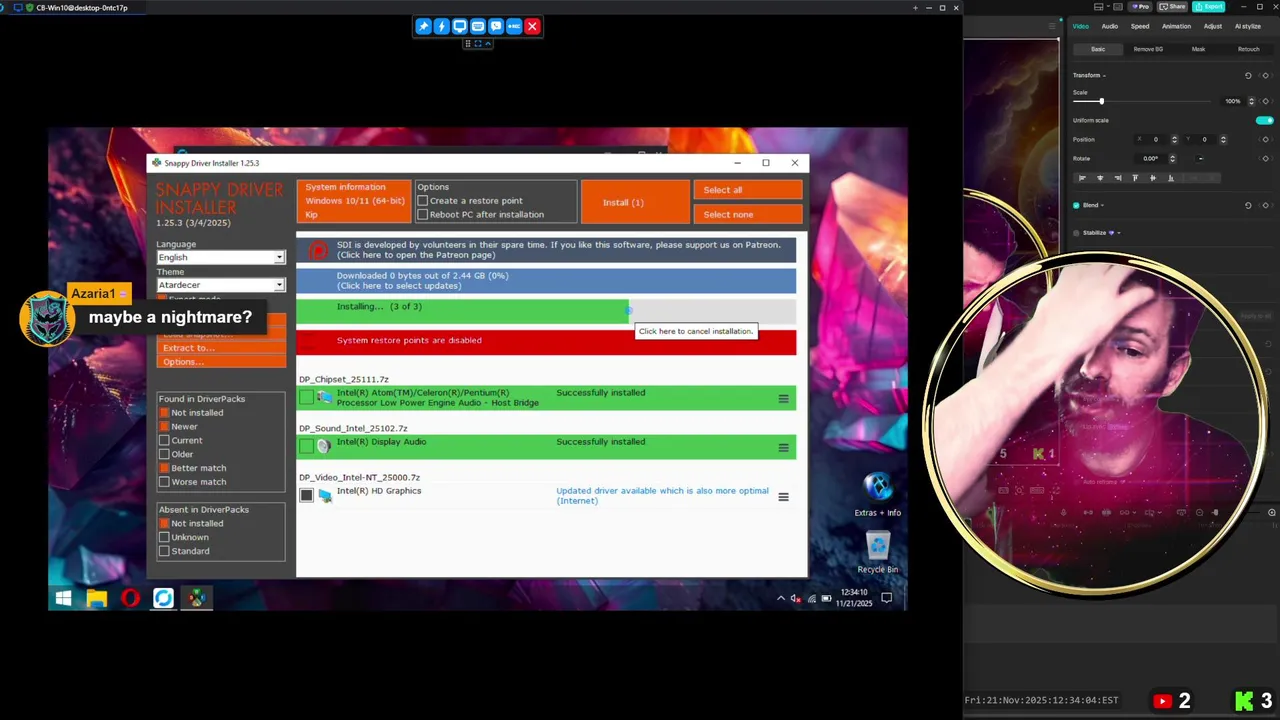Viewport: 1280px width, 720px height.
Task: Click the fullscreen icon under the remote toolbar
Action: click(x=478, y=43)
